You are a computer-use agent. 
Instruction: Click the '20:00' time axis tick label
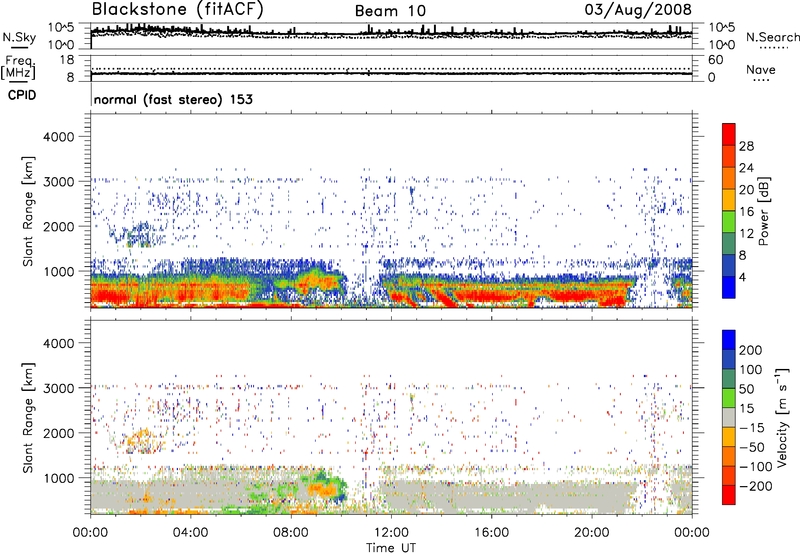click(x=592, y=533)
